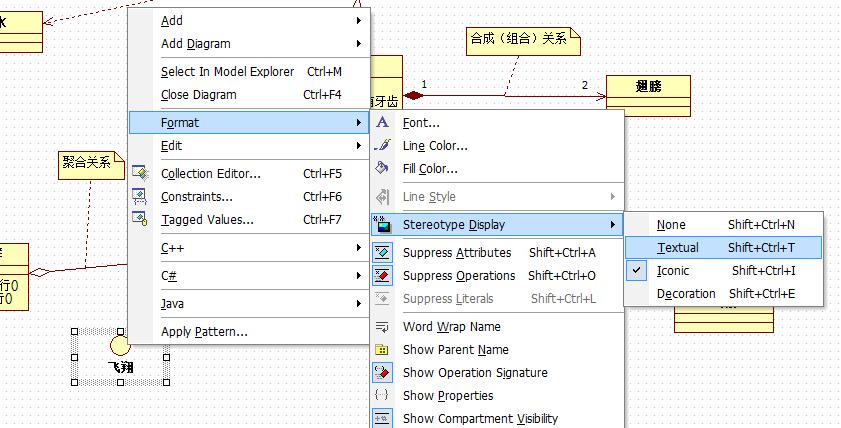Click the Show Operation Signature icon
Viewport: 841px width, 428px height.
(x=382, y=372)
